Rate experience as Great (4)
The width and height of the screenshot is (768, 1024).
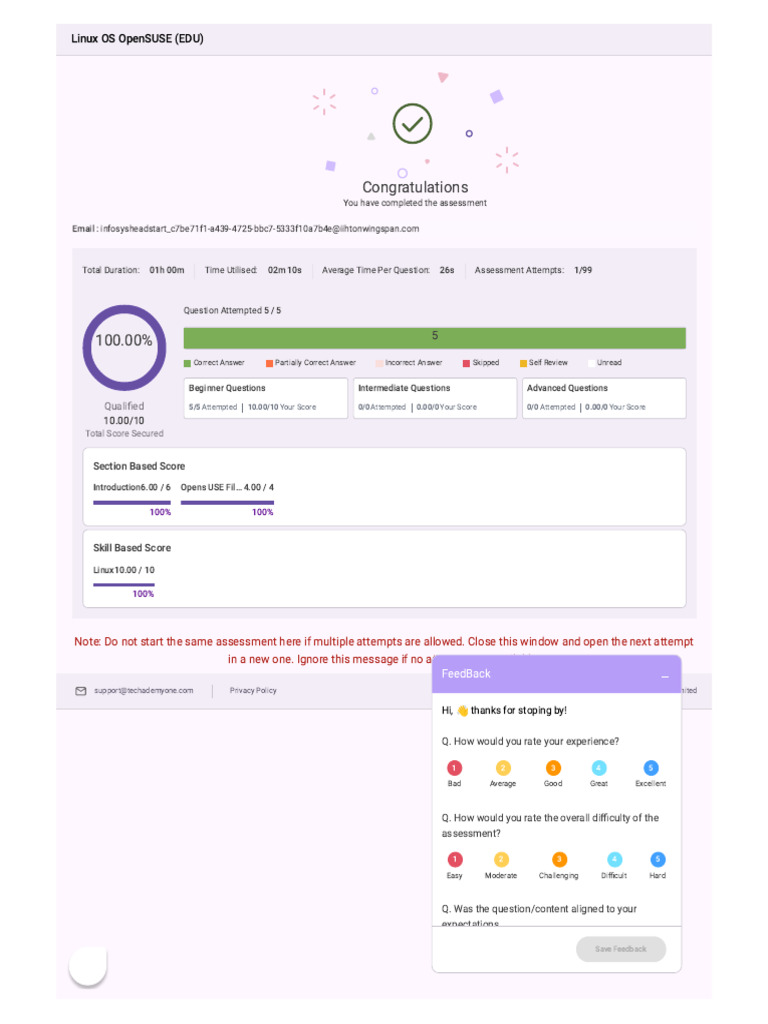(599, 768)
